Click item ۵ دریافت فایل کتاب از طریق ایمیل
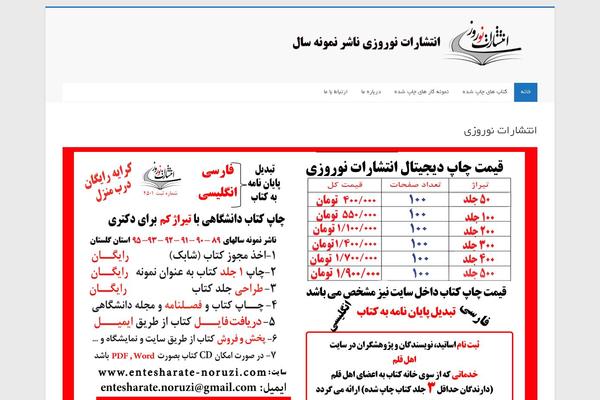This screenshot has width=600, height=400. coord(184,322)
